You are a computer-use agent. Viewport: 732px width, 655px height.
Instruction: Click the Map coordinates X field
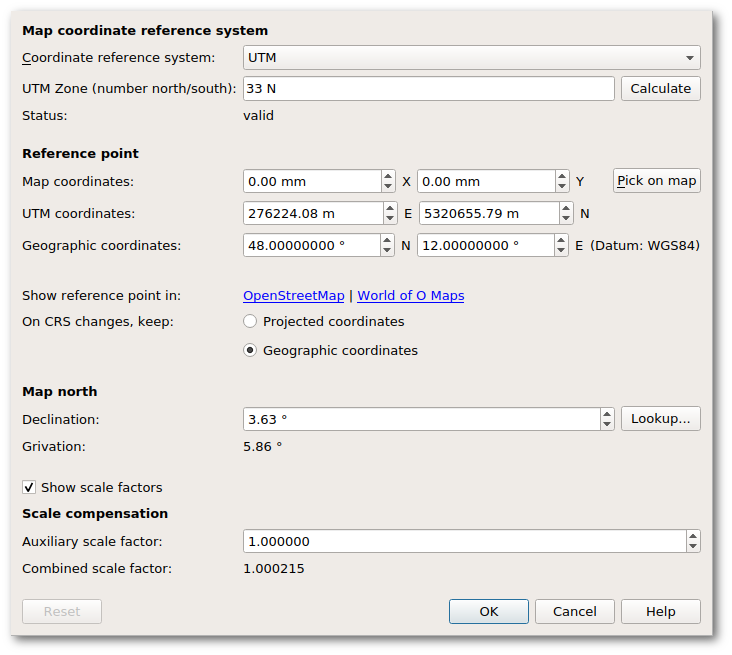coord(312,181)
